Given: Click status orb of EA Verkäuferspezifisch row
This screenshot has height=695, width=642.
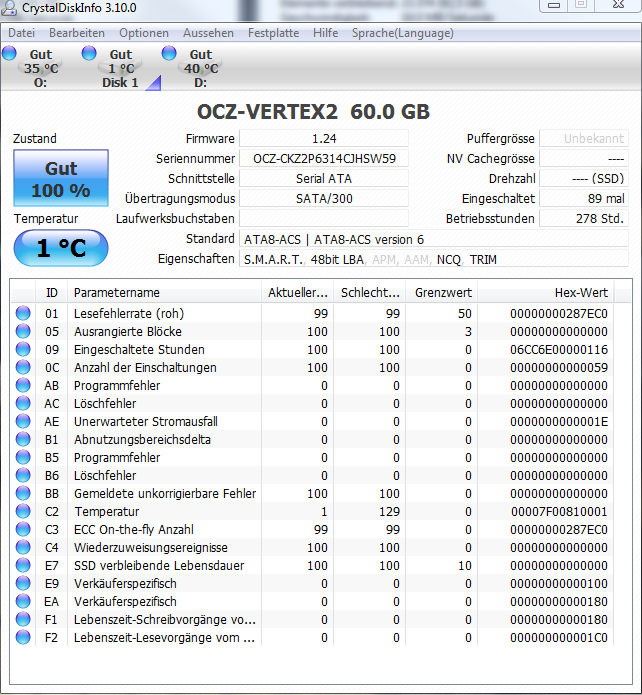Looking at the screenshot, I should (x=23, y=601).
